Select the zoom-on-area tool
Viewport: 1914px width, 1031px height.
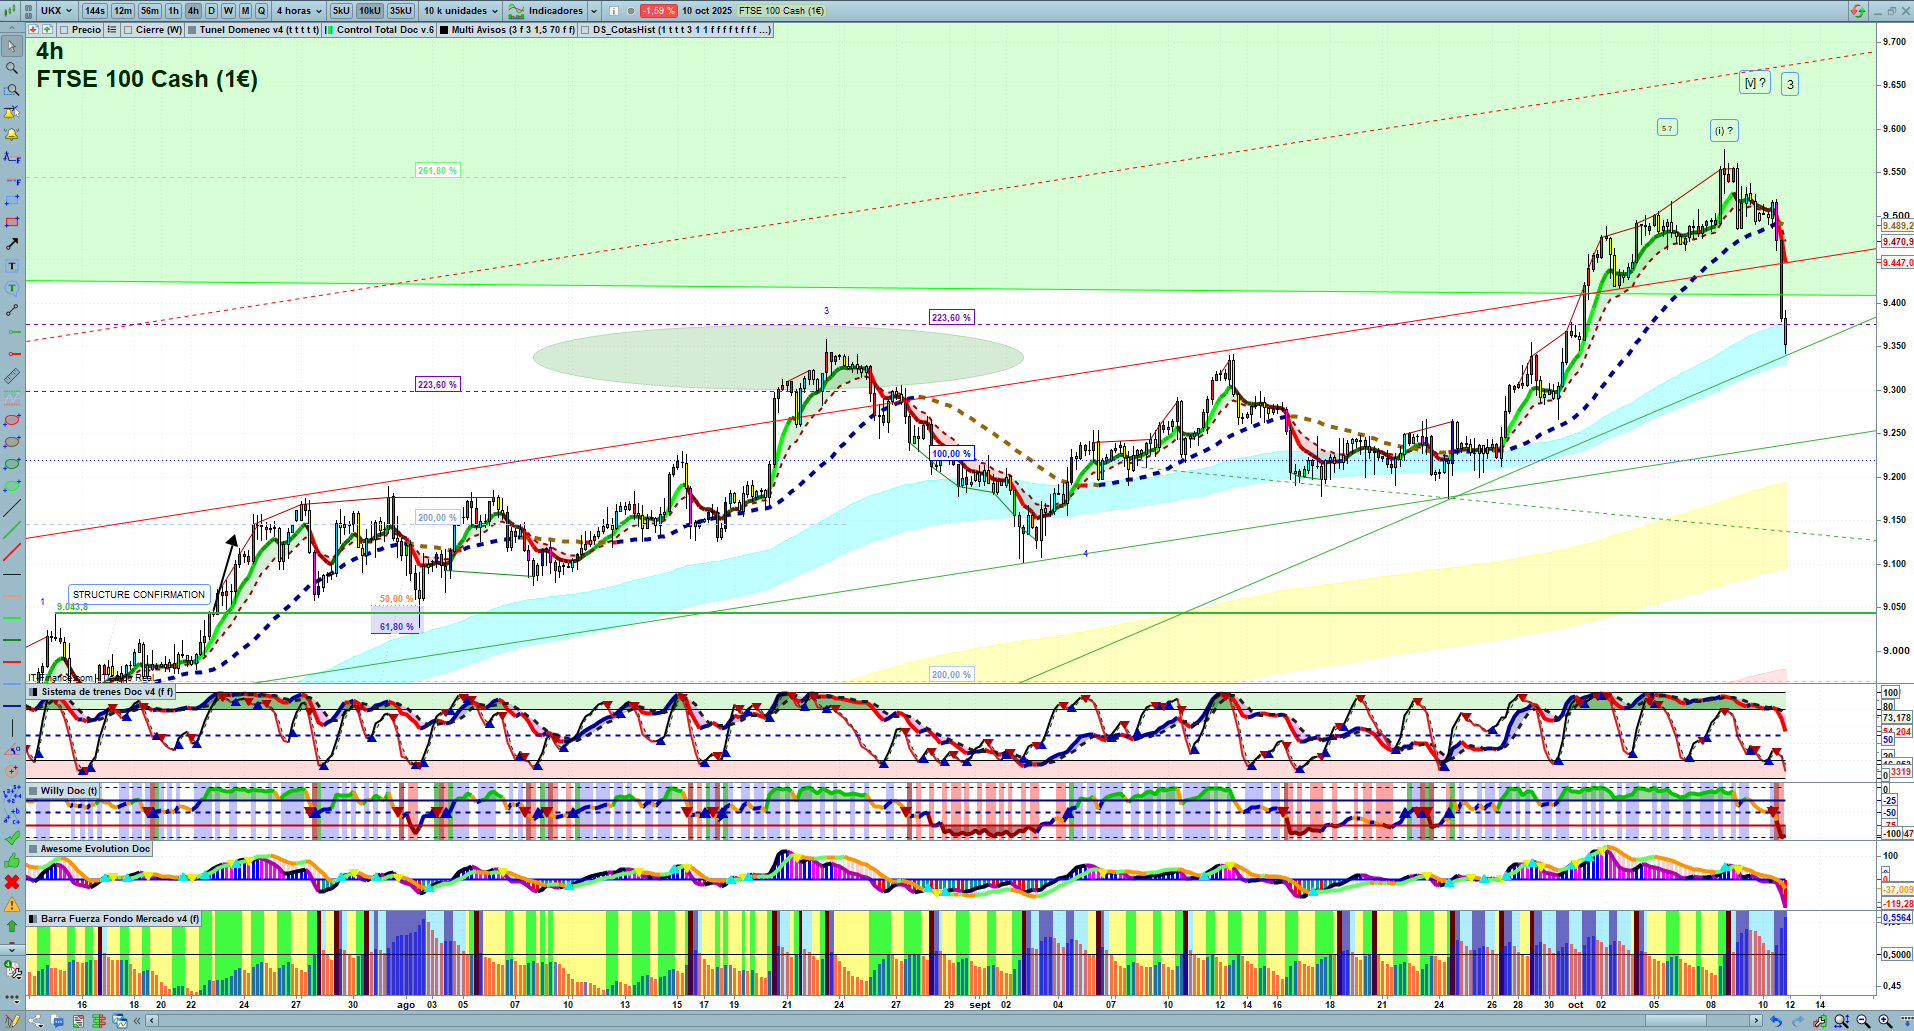[12, 91]
